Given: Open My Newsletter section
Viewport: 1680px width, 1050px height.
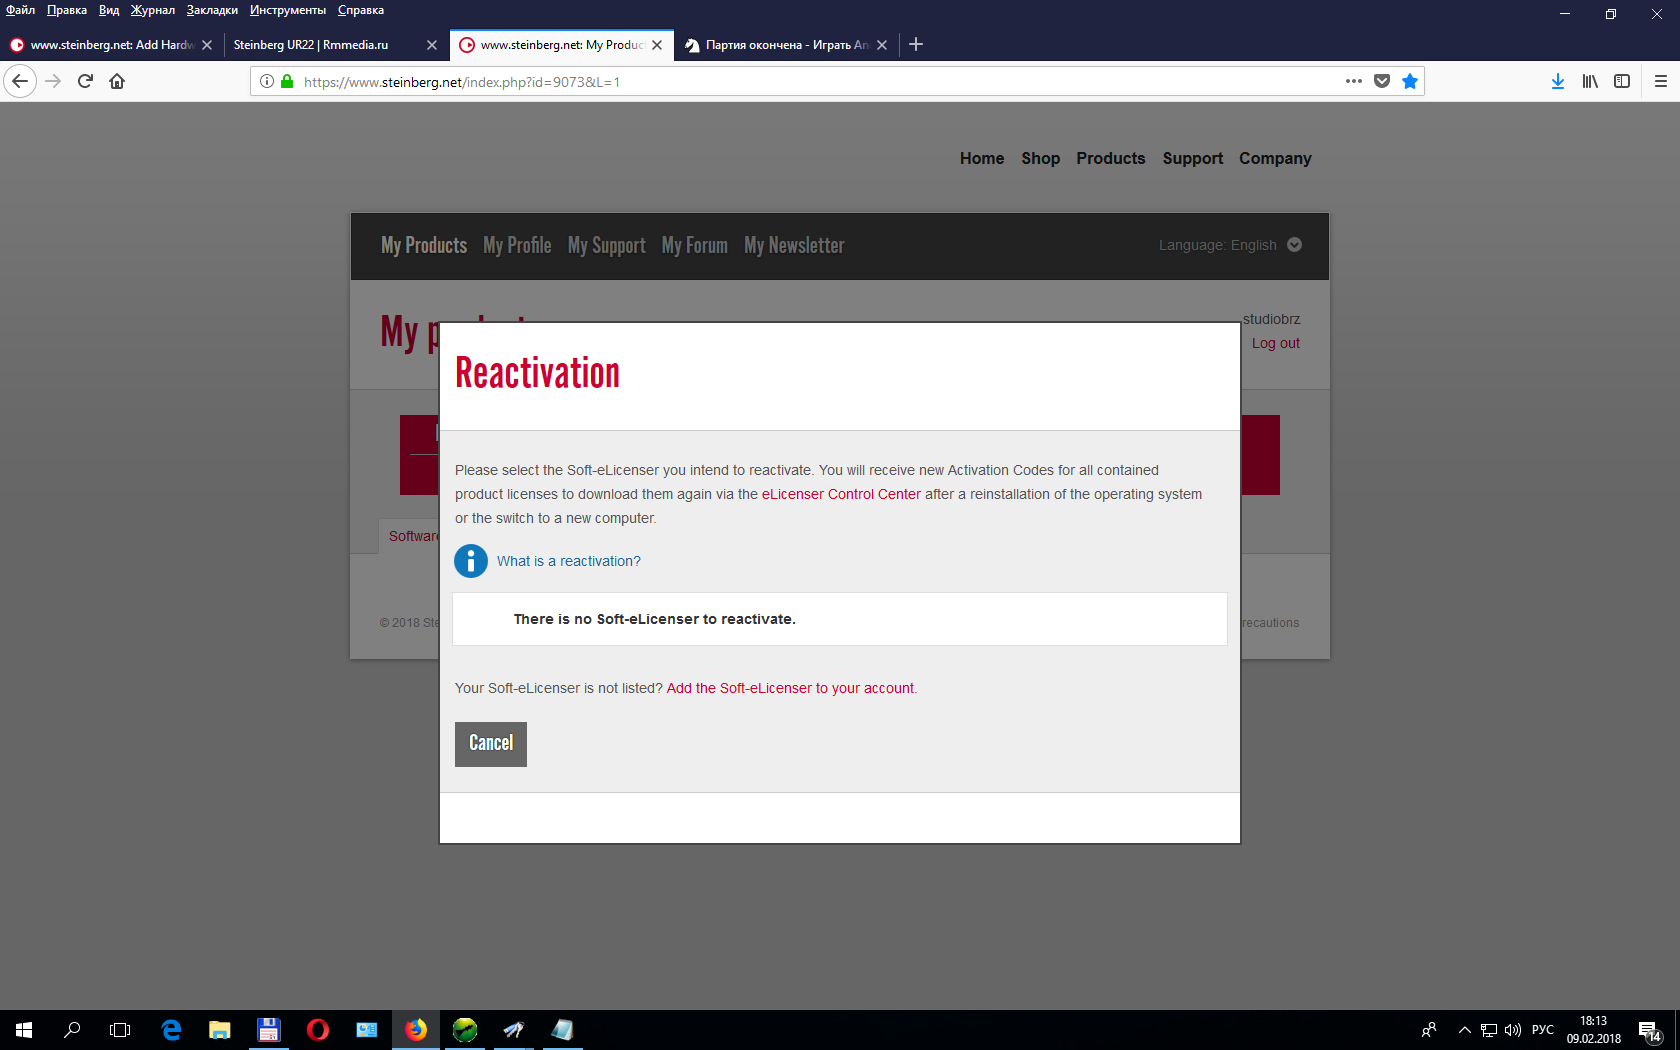Looking at the screenshot, I should pyautogui.click(x=794, y=245).
